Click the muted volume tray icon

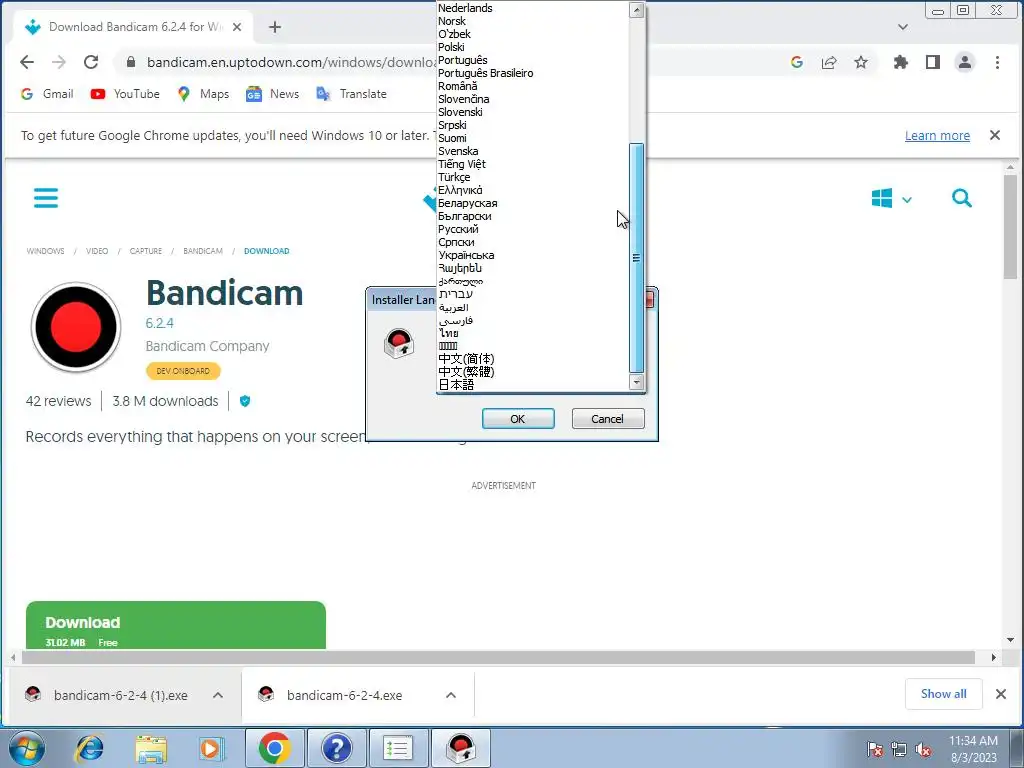tap(923, 750)
